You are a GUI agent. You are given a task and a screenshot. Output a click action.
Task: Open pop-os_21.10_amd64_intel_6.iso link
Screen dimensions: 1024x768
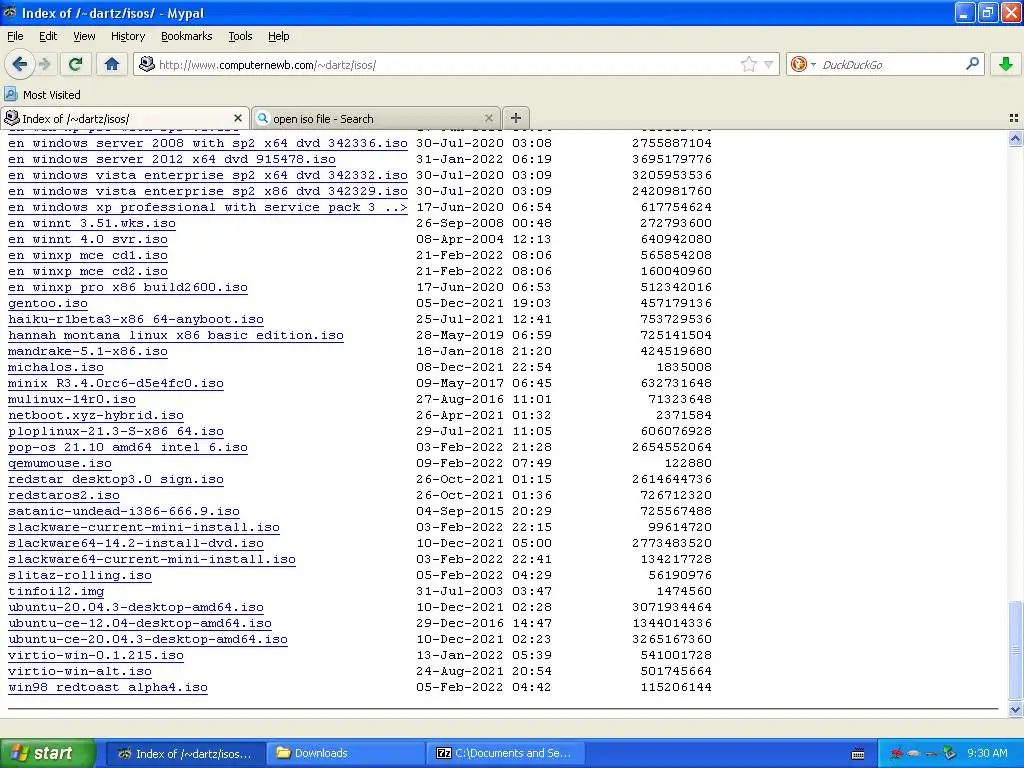(128, 447)
